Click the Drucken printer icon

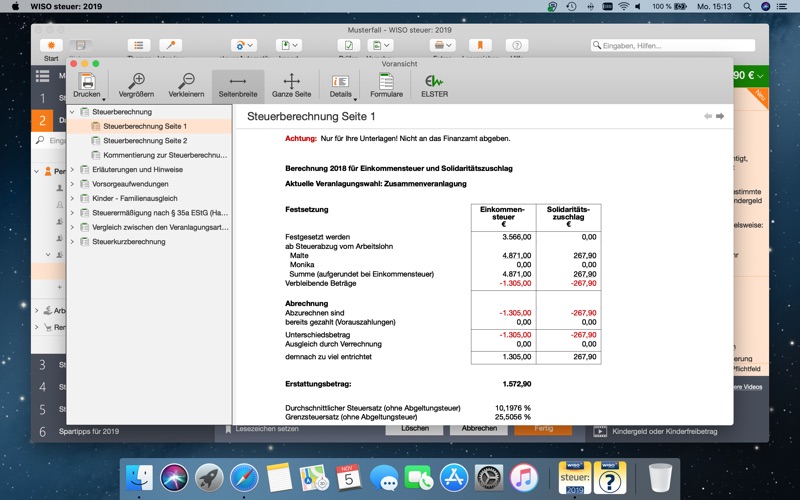(87, 82)
